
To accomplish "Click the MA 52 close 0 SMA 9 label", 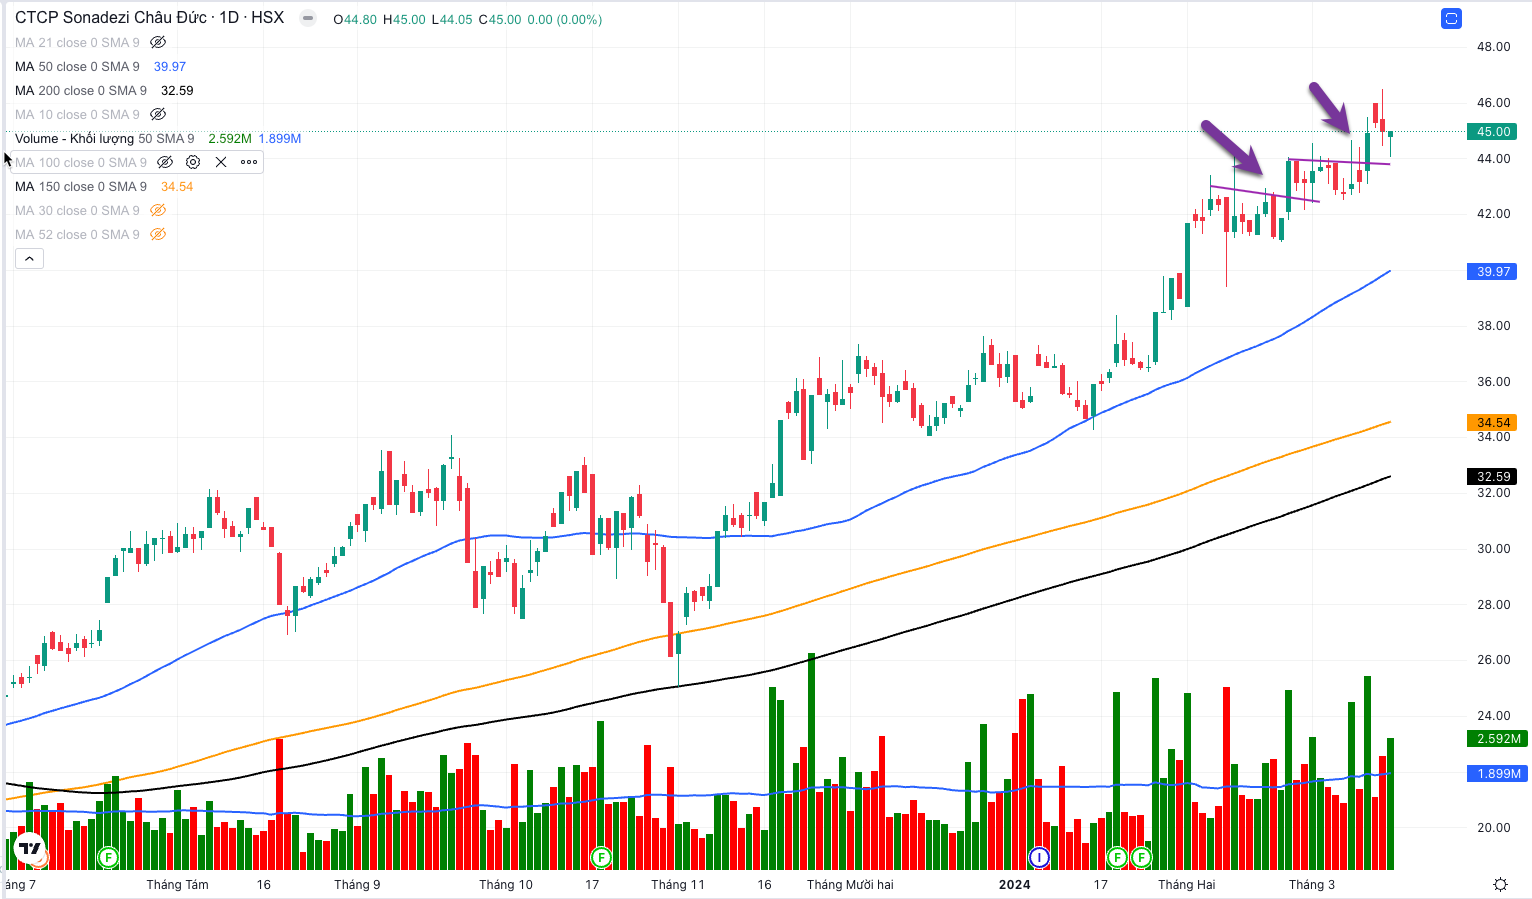I will coord(77,234).
